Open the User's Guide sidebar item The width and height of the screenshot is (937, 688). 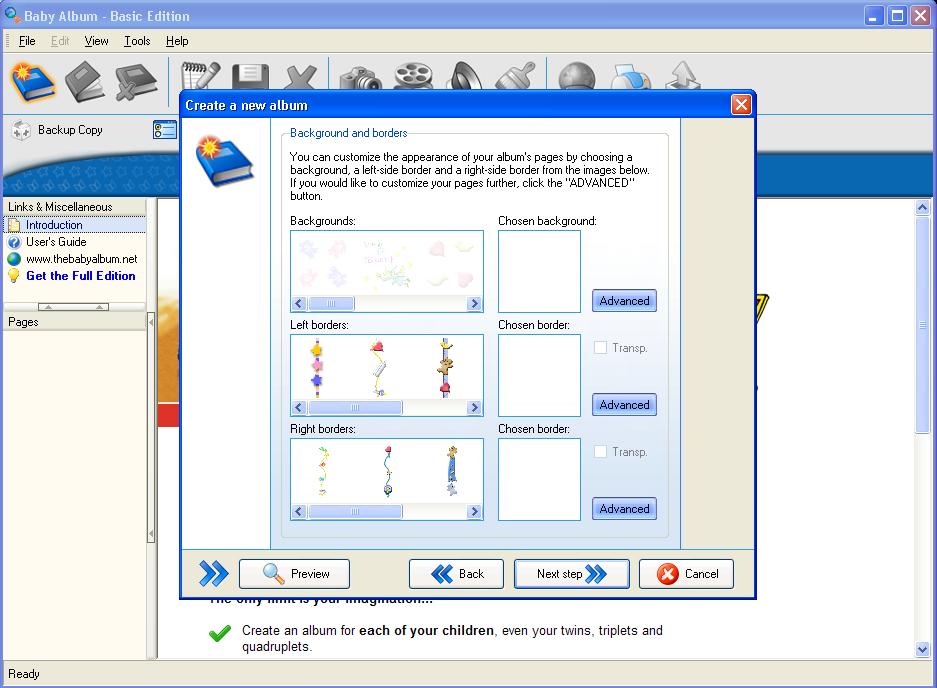56,242
